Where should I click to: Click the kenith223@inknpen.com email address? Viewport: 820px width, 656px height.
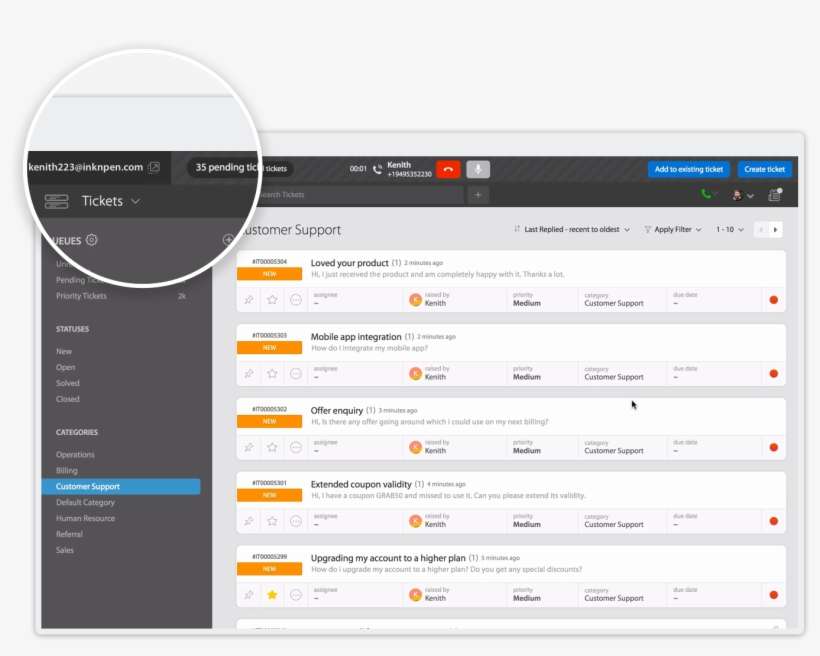86,167
